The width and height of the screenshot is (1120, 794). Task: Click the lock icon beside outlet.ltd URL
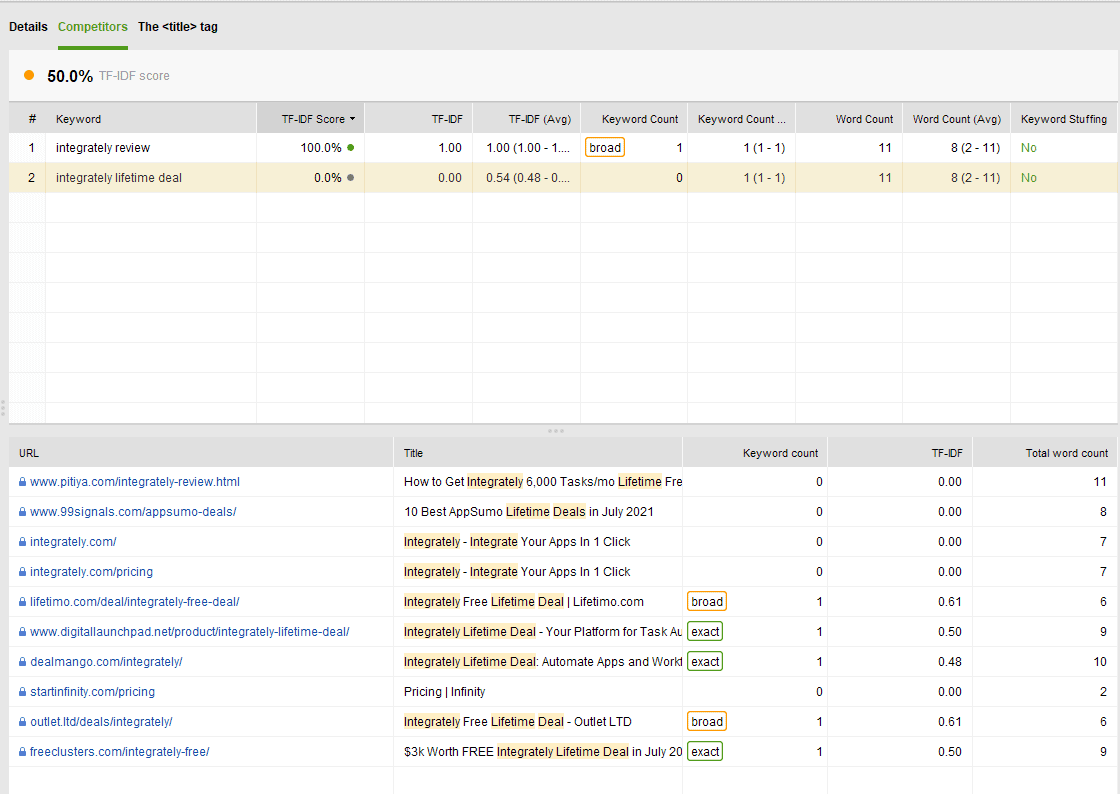point(23,722)
